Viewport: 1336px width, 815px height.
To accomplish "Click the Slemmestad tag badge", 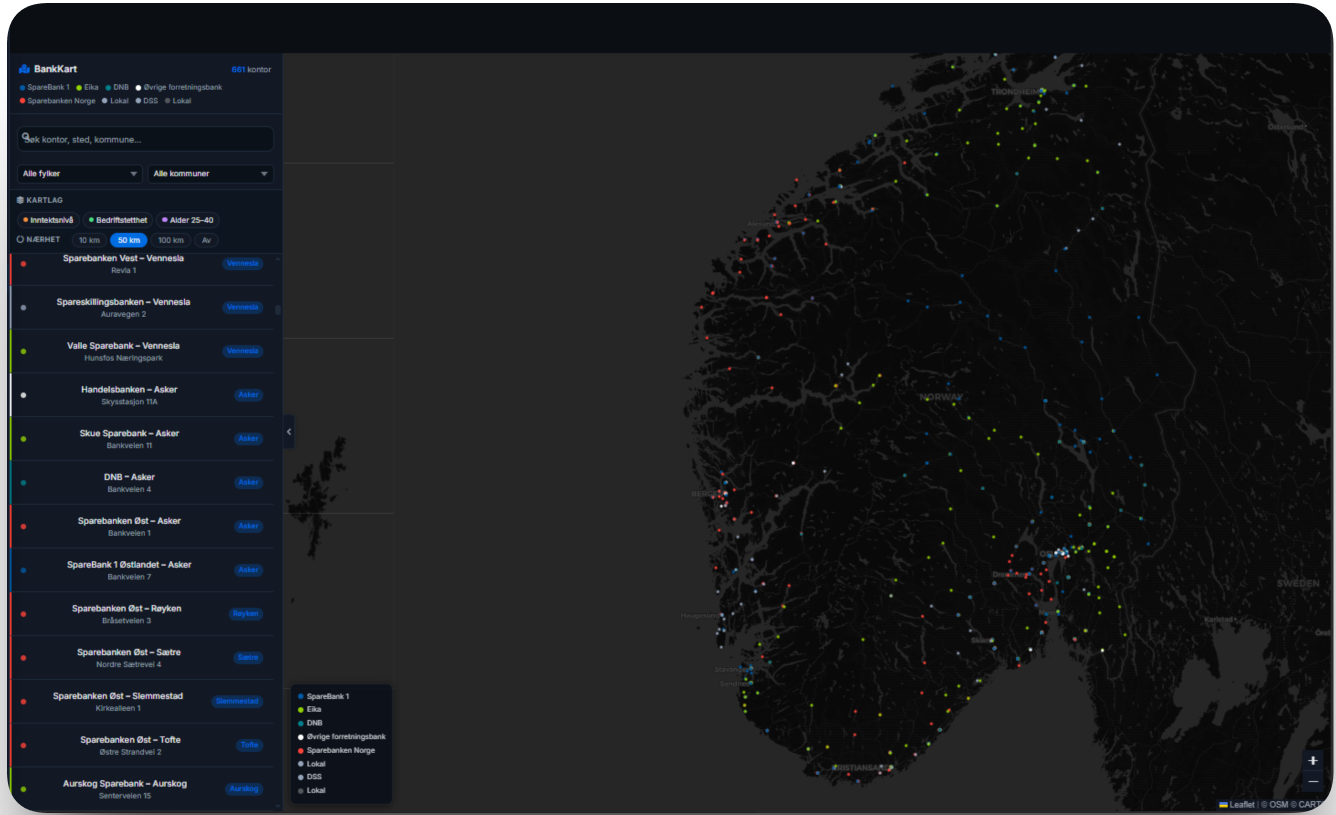I will [x=237, y=701].
